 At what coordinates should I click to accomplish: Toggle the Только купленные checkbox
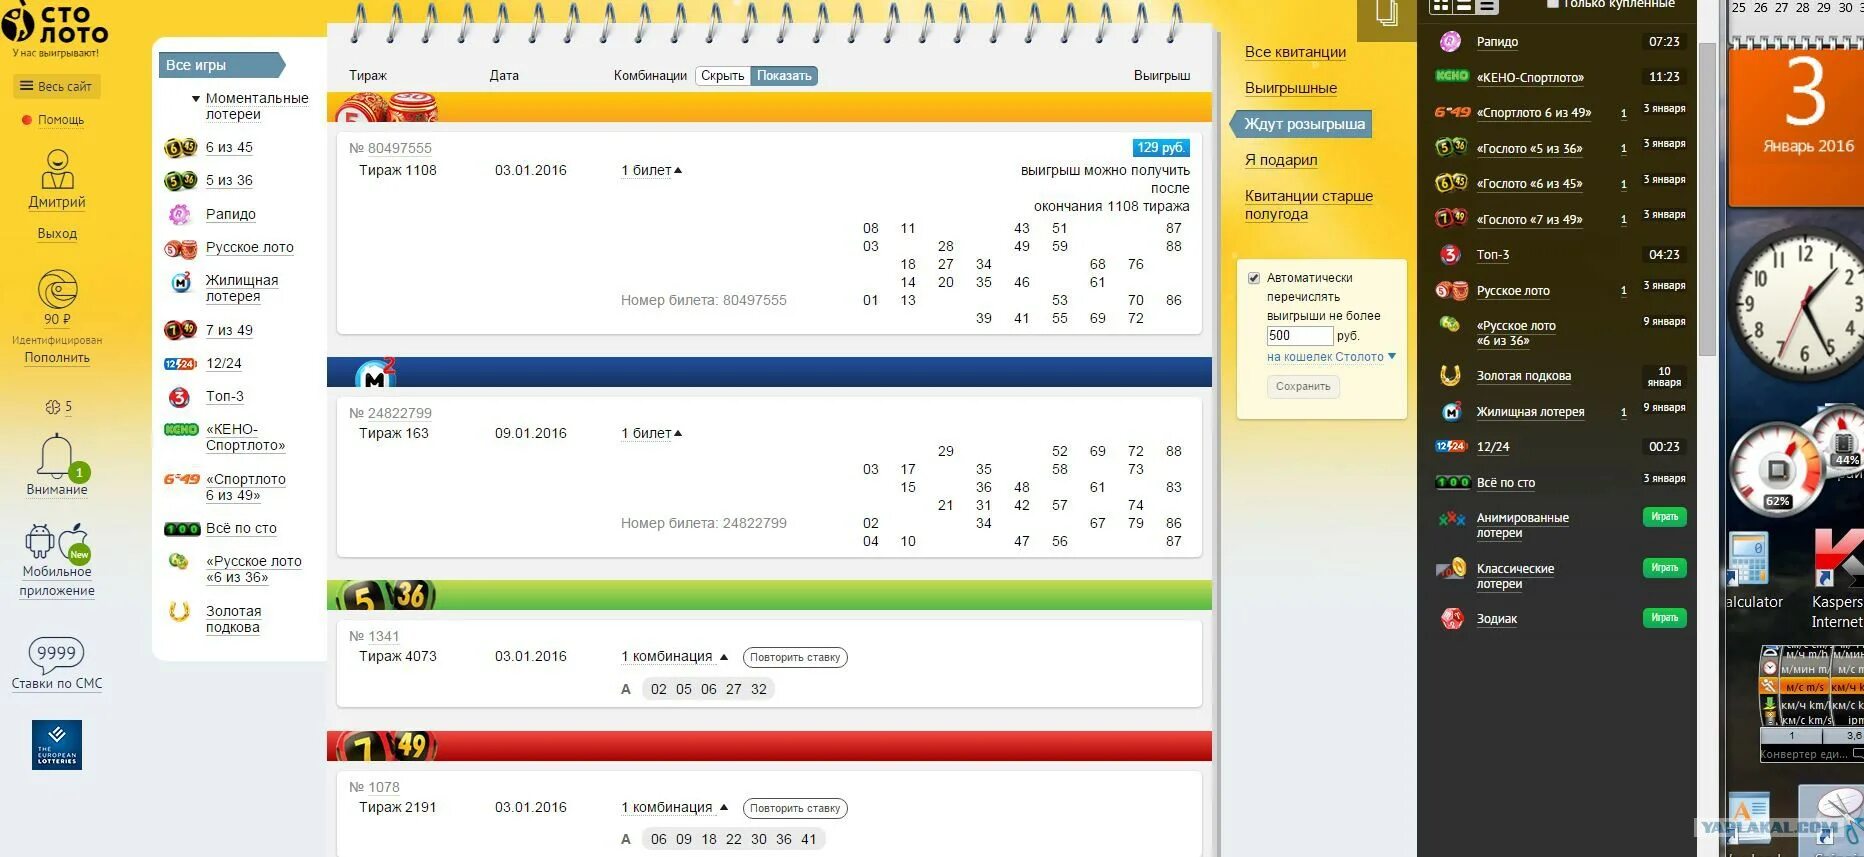1553,4
